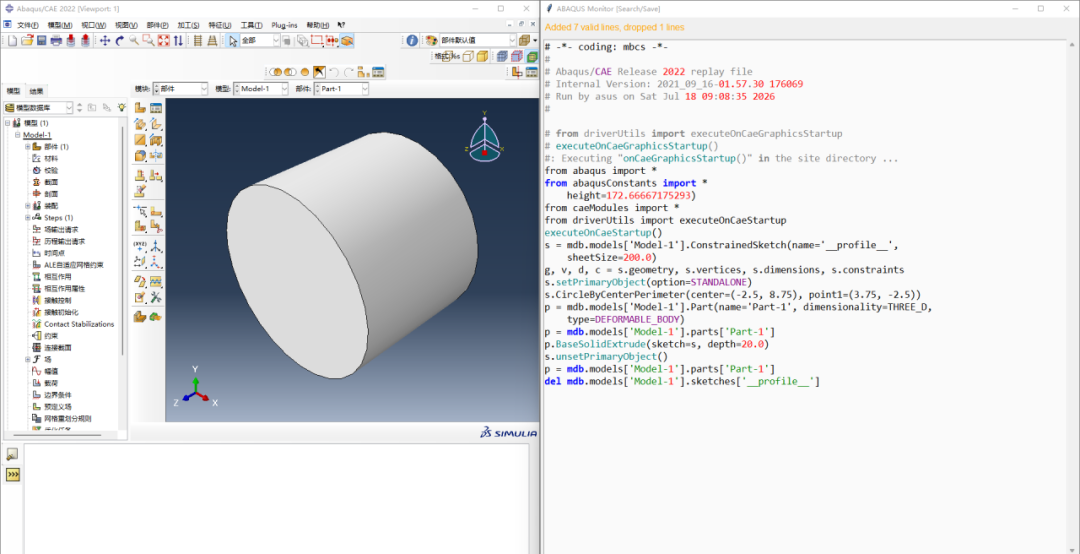
Task: Open the 模型(M) menu
Action: click(x=60, y=25)
